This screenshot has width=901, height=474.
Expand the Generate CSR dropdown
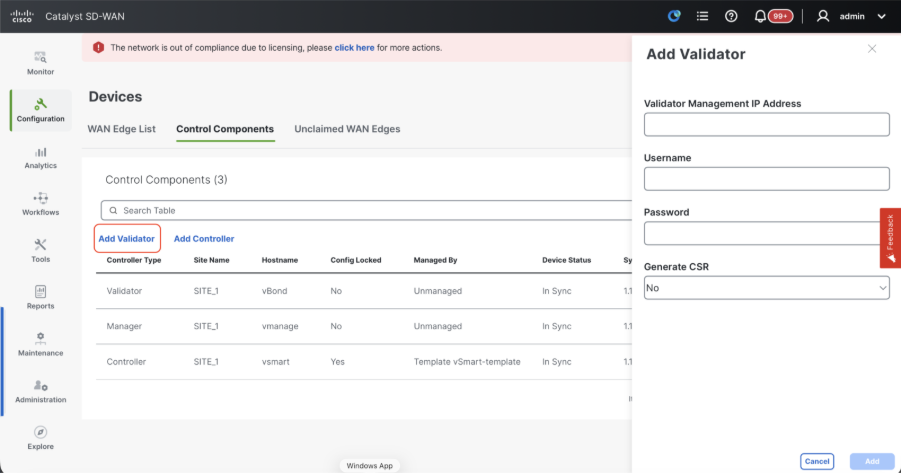[x=766, y=288]
